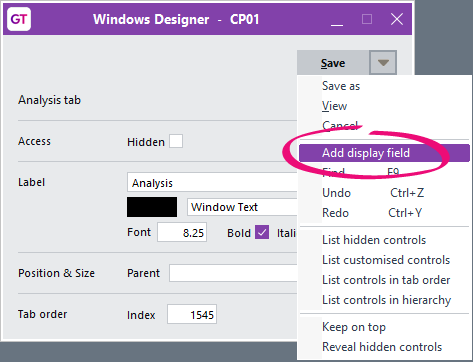The height and width of the screenshot is (362, 473).
Task: Uncheck the Bold checkbox
Action: pyautogui.click(x=262, y=232)
